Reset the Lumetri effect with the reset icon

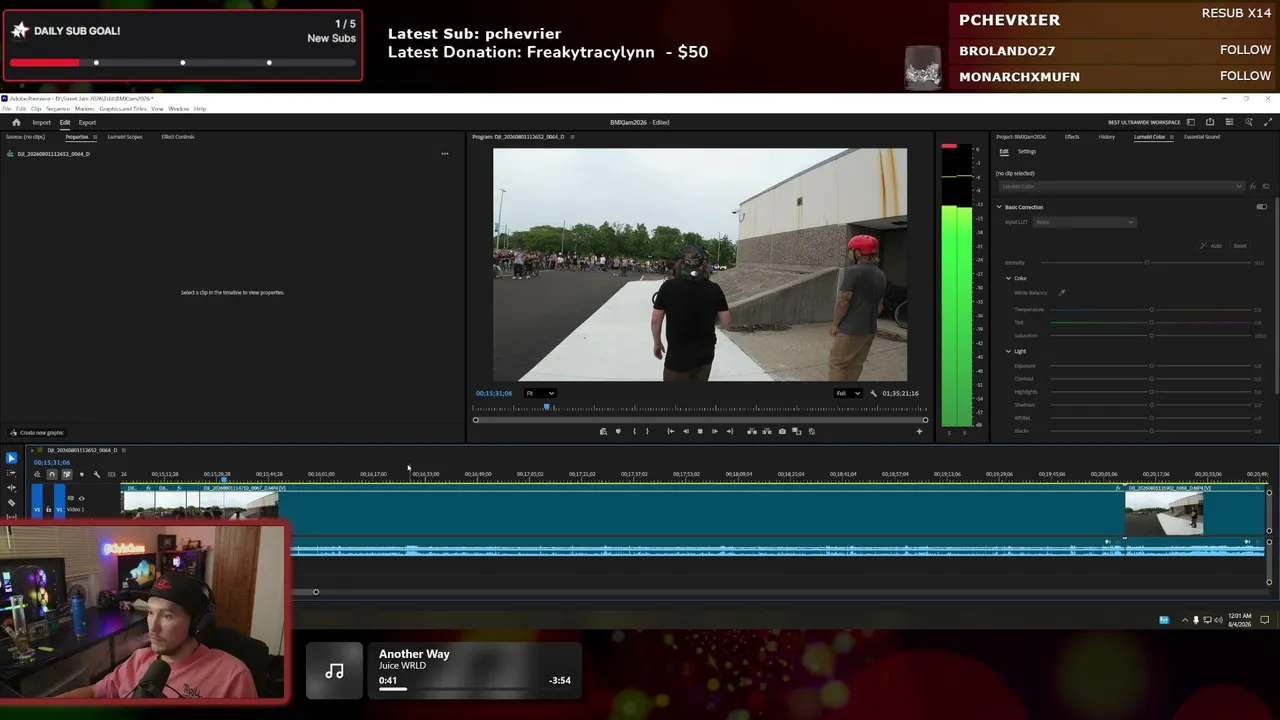[1265, 186]
